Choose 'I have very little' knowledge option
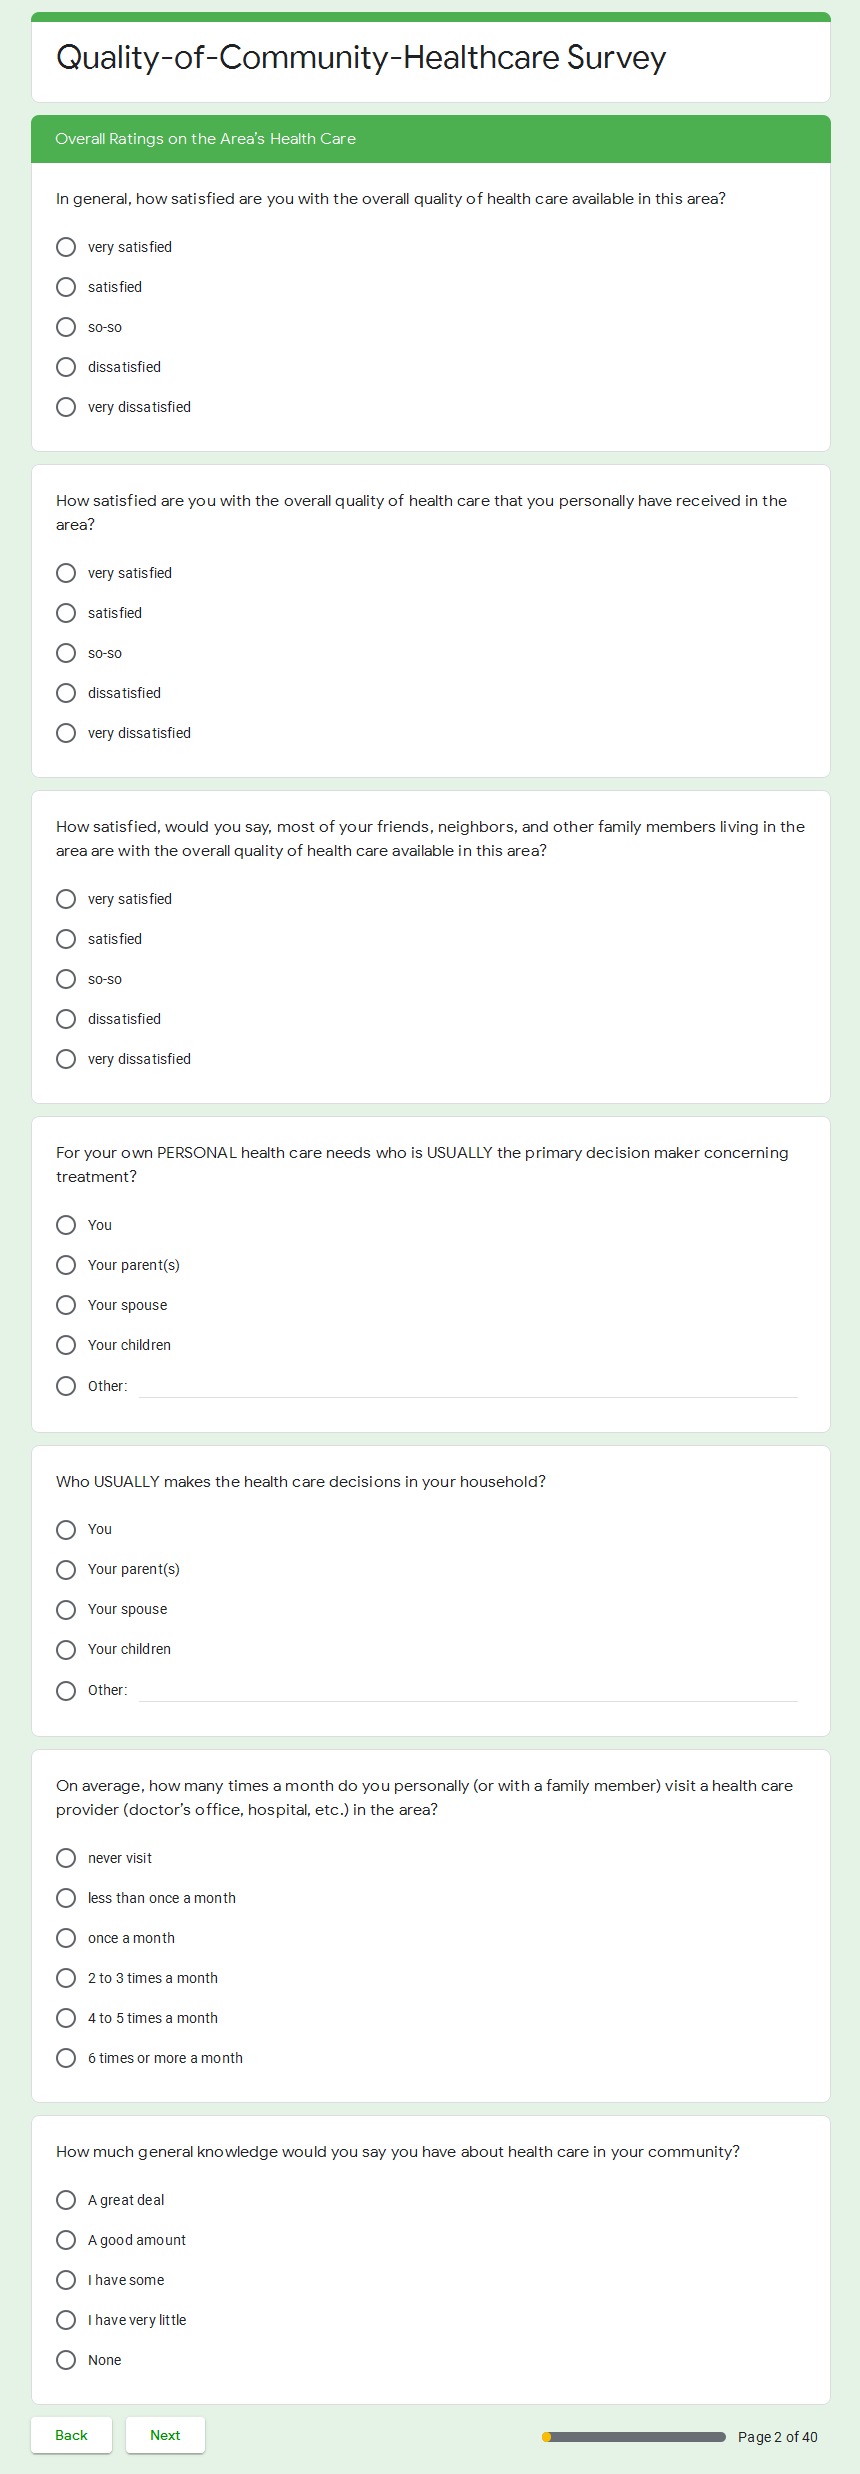The image size is (860, 2474). [x=66, y=2320]
